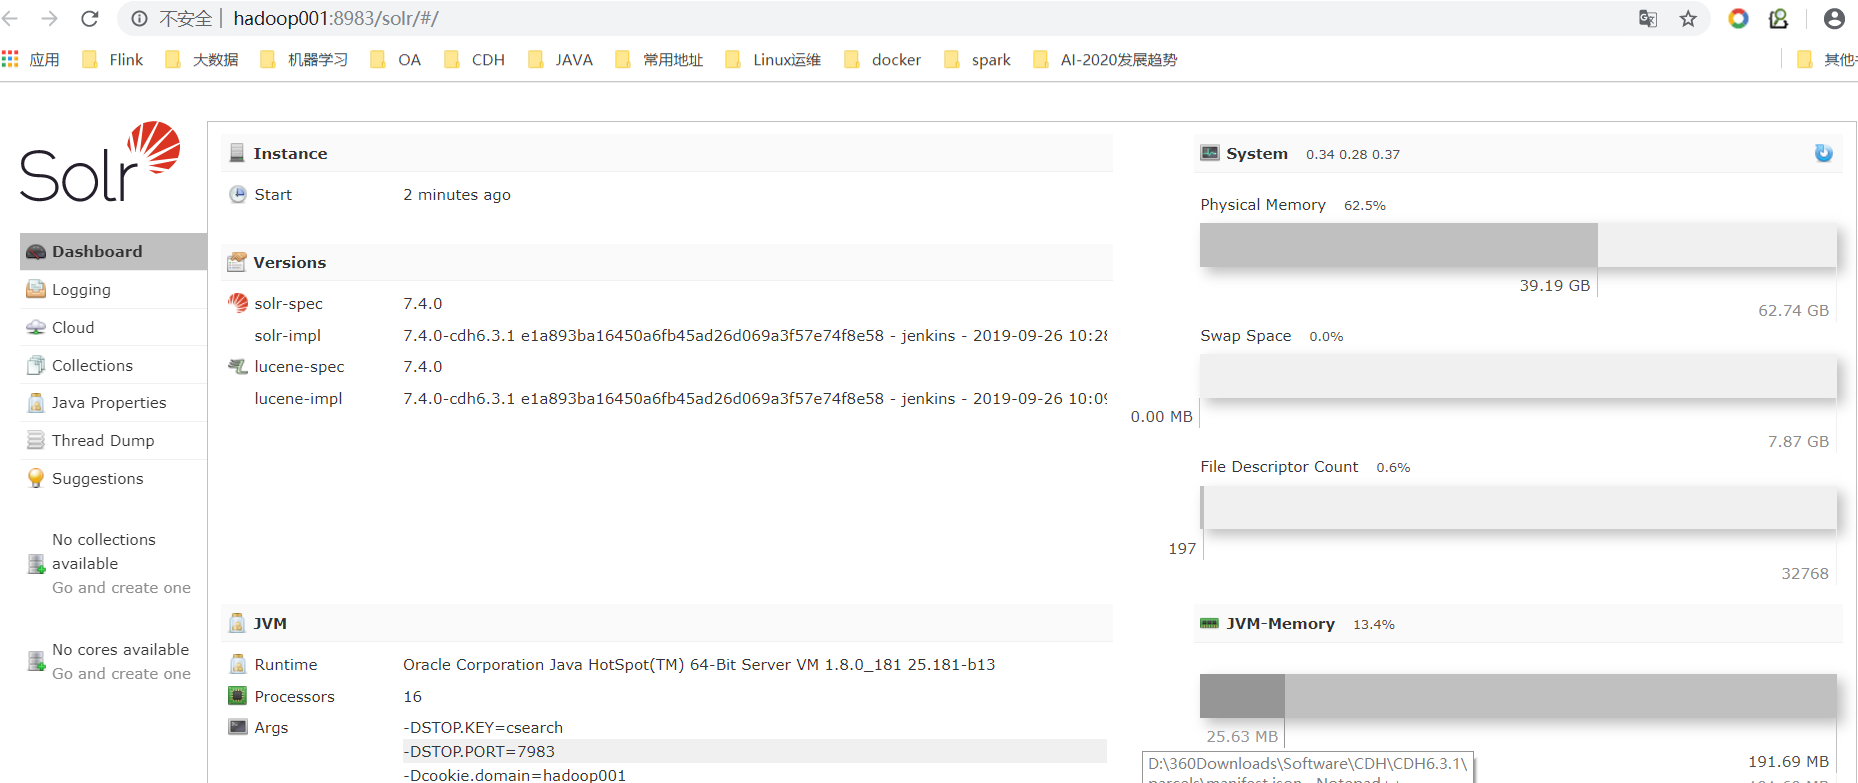Image resolution: width=1858 pixels, height=783 pixels.
Task: Click the green extension icon
Action: tap(1779, 19)
